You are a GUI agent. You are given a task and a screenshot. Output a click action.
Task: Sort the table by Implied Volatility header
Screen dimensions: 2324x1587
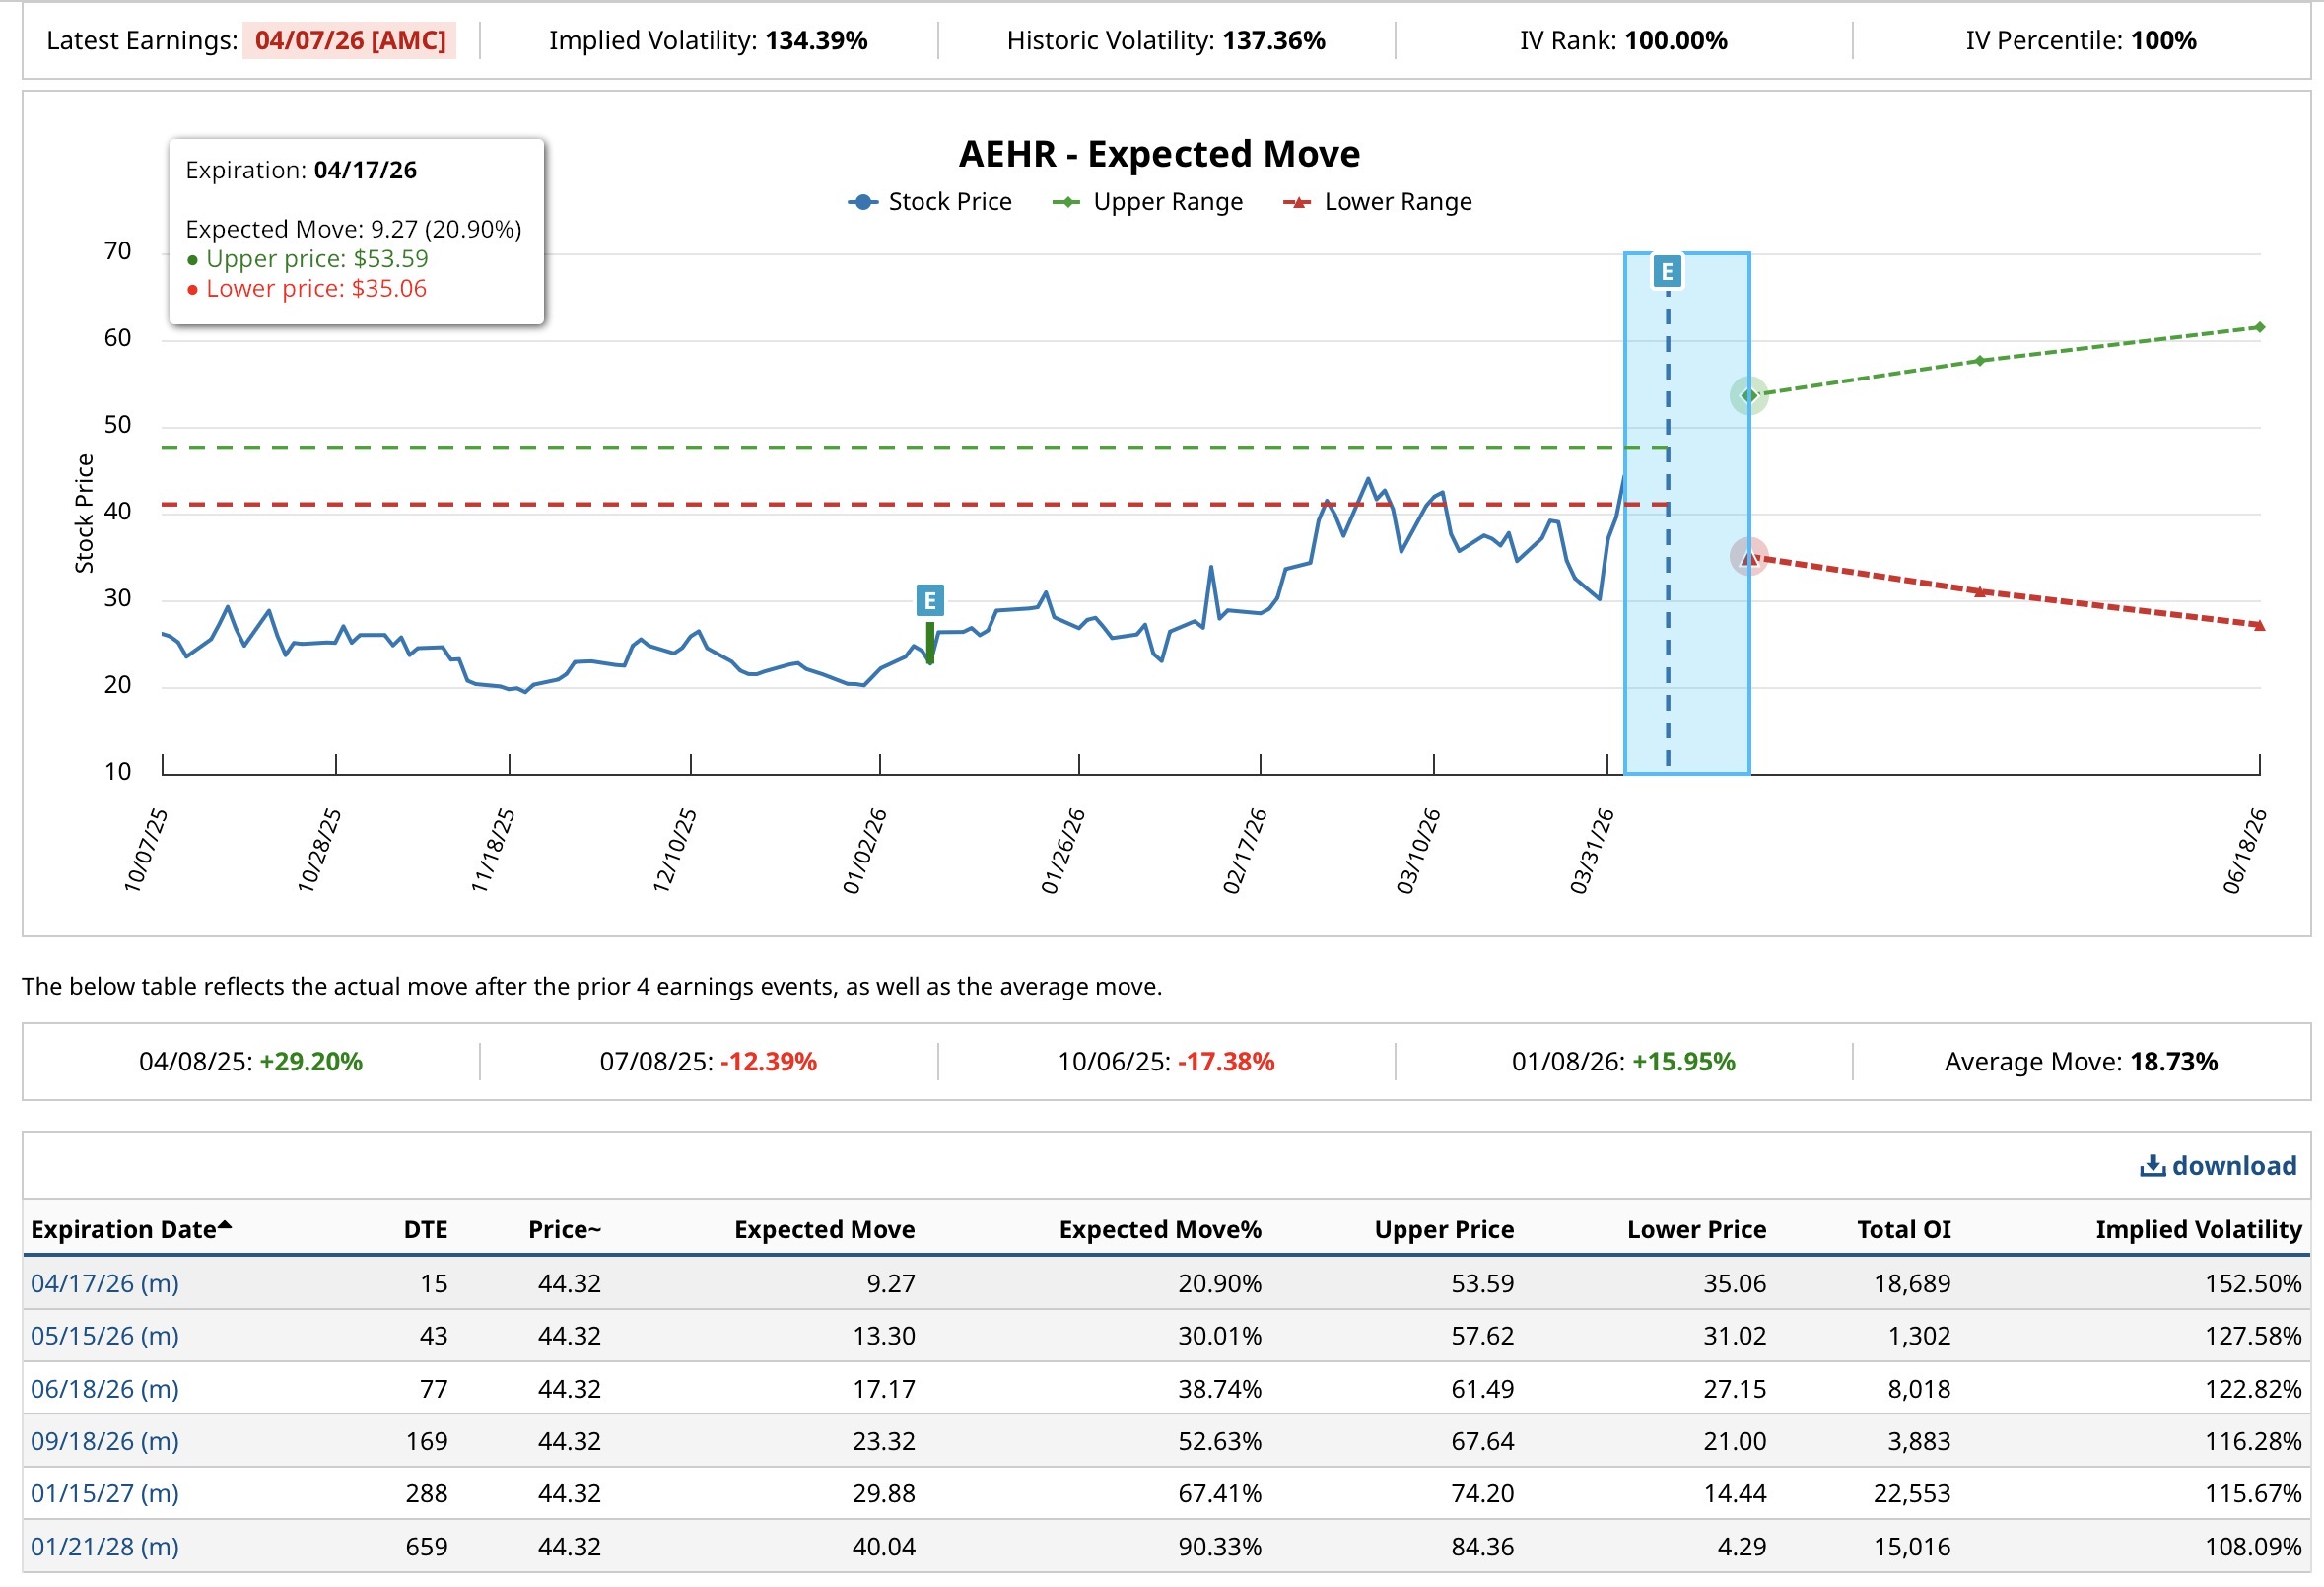pos(2198,1229)
